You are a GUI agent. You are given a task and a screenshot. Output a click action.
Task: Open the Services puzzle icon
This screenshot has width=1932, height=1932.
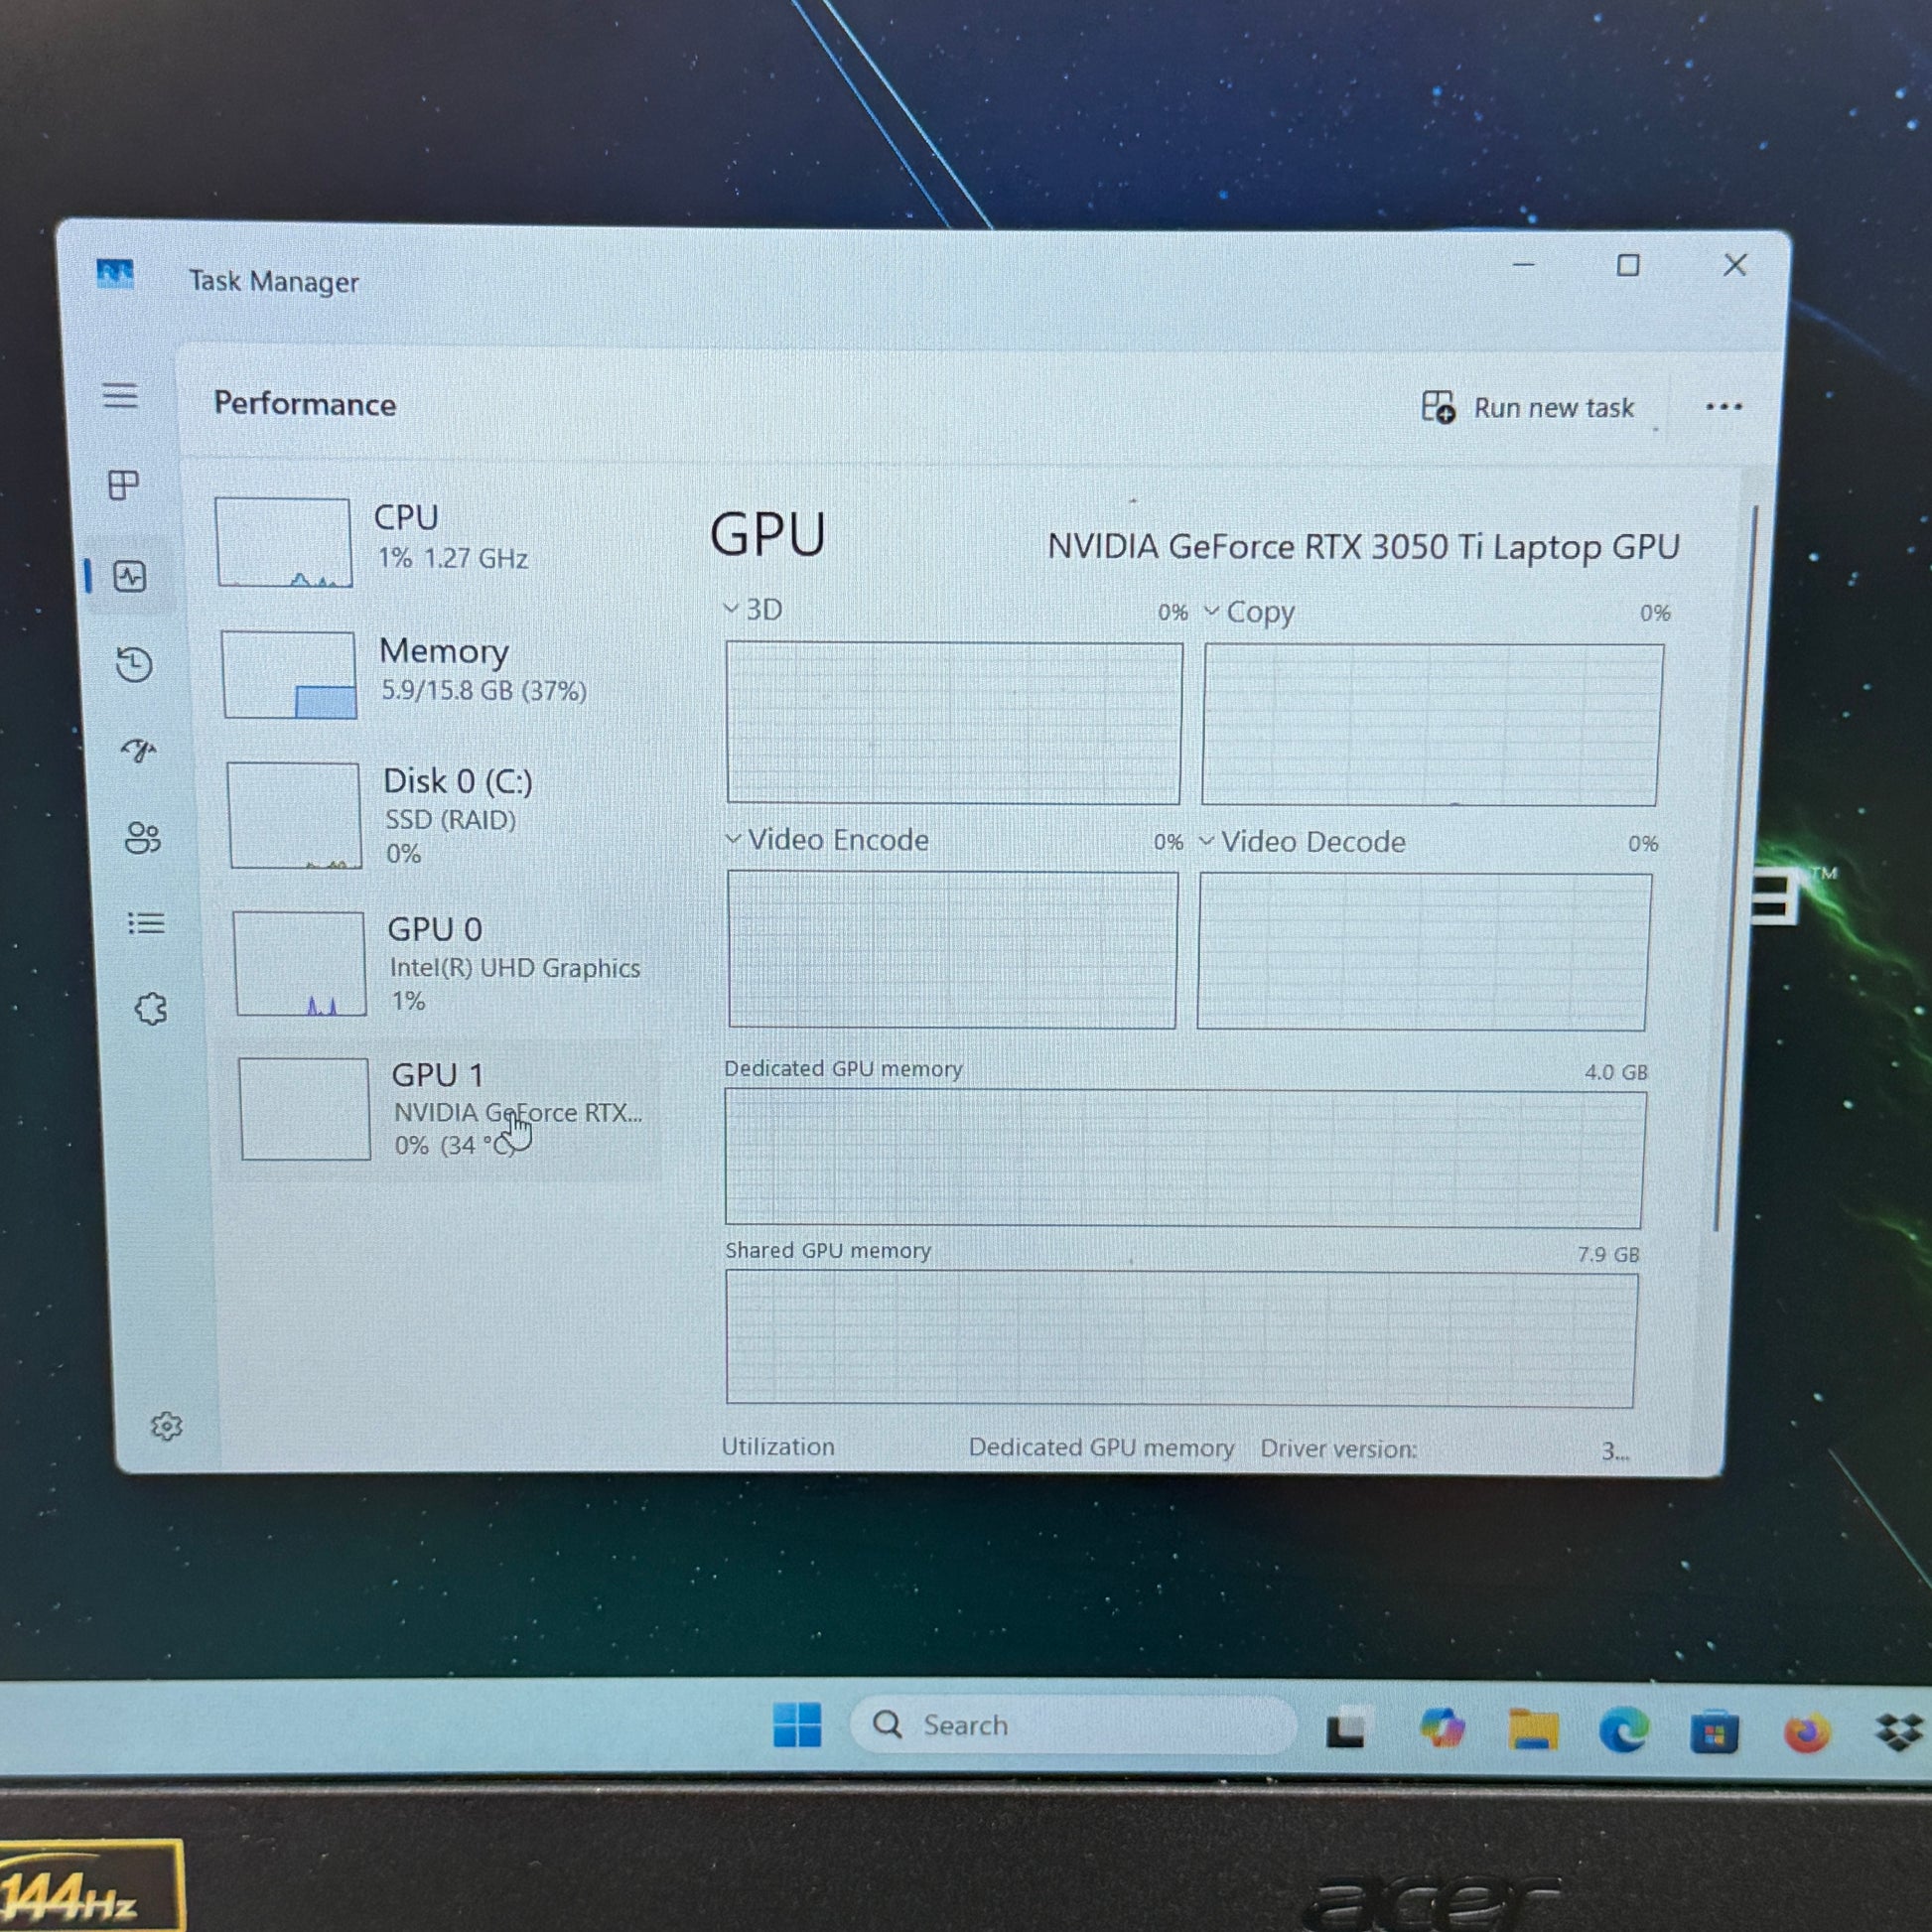(151, 1009)
